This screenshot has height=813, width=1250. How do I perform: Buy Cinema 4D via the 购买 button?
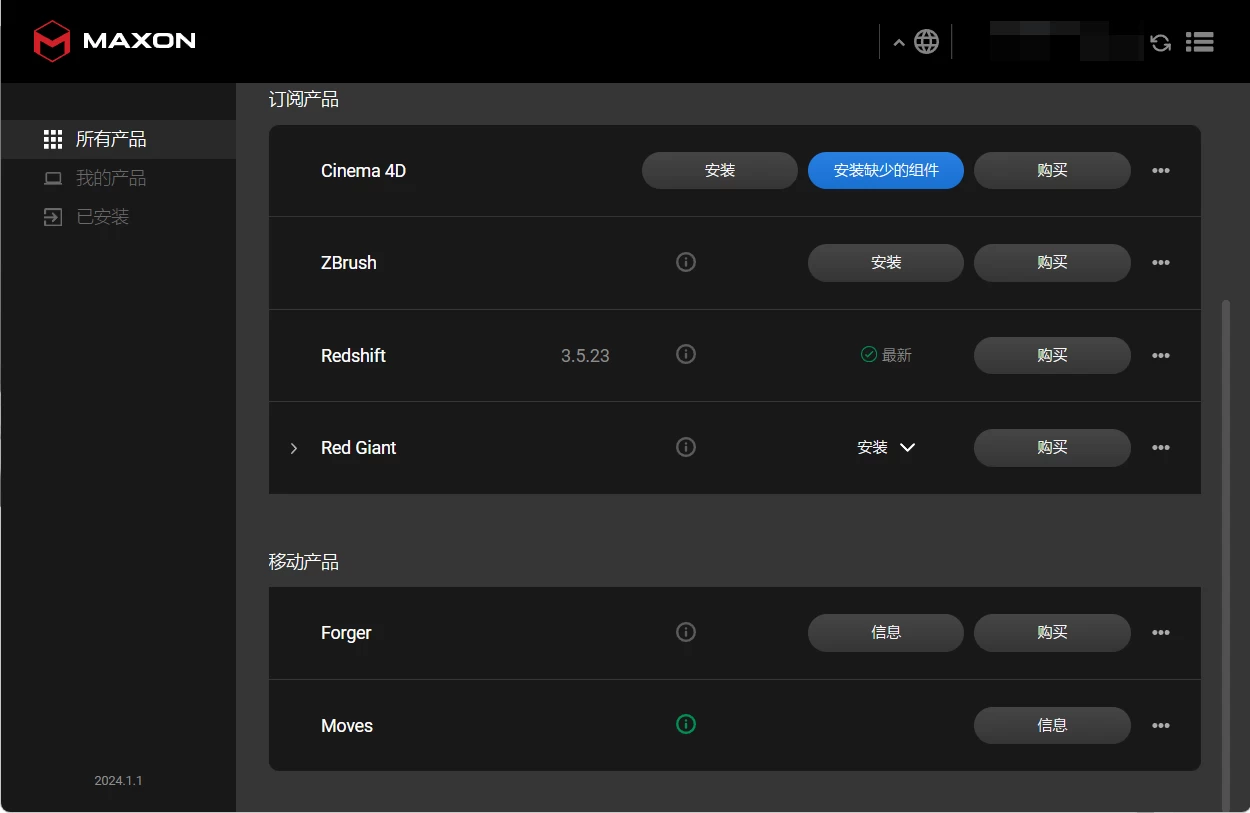point(1052,171)
